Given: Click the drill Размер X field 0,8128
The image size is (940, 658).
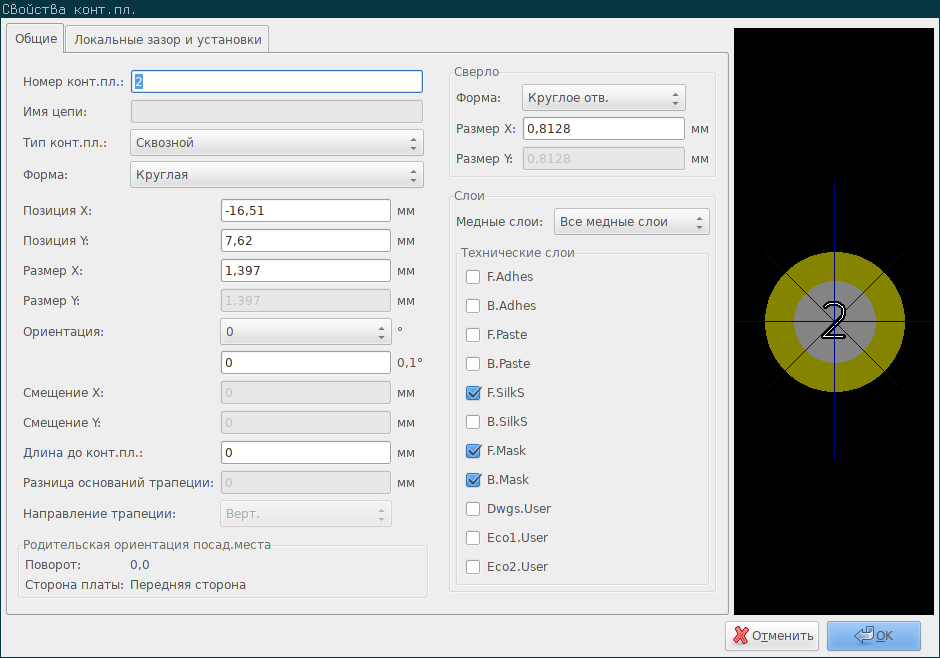Looking at the screenshot, I should point(603,129).
